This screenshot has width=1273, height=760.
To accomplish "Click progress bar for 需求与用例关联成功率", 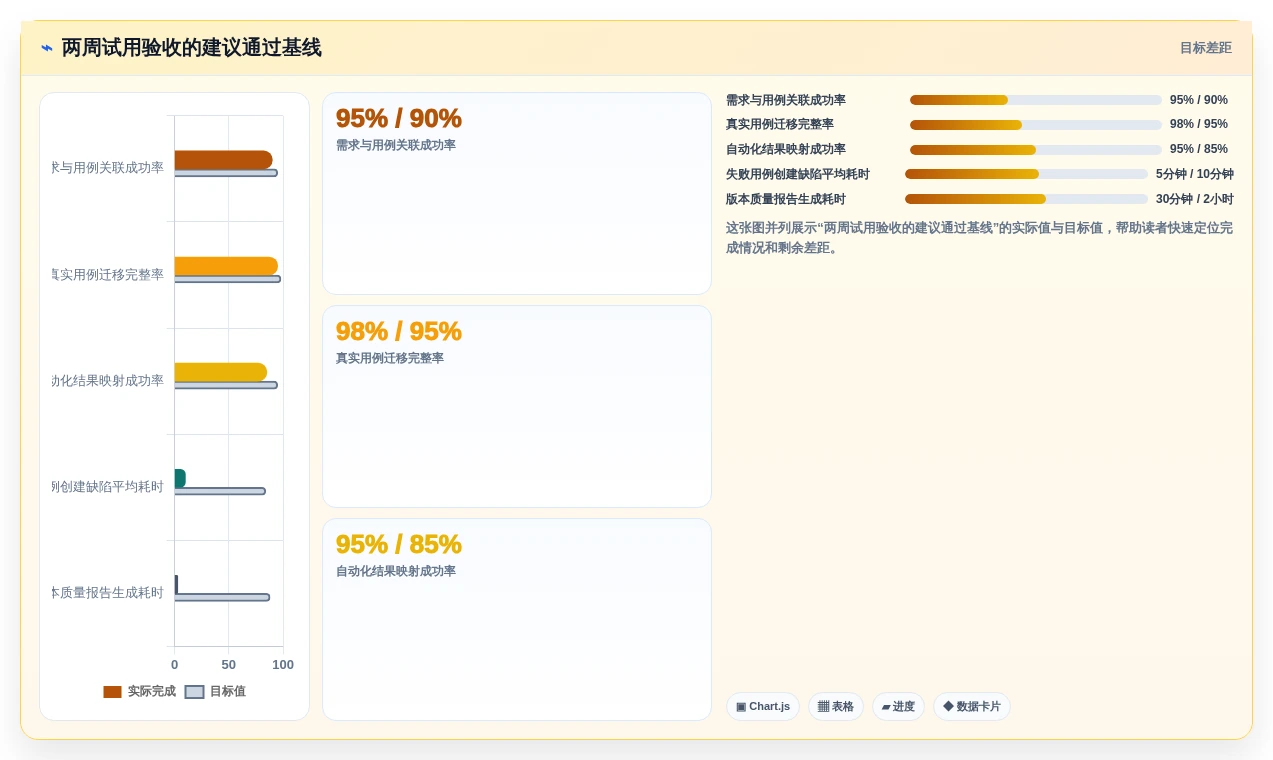I will [x=1035, y=100].
